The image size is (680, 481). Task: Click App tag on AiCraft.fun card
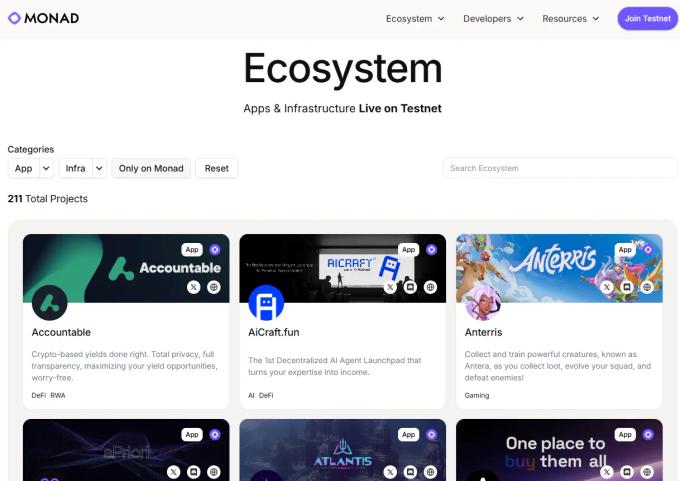(409, 249)
